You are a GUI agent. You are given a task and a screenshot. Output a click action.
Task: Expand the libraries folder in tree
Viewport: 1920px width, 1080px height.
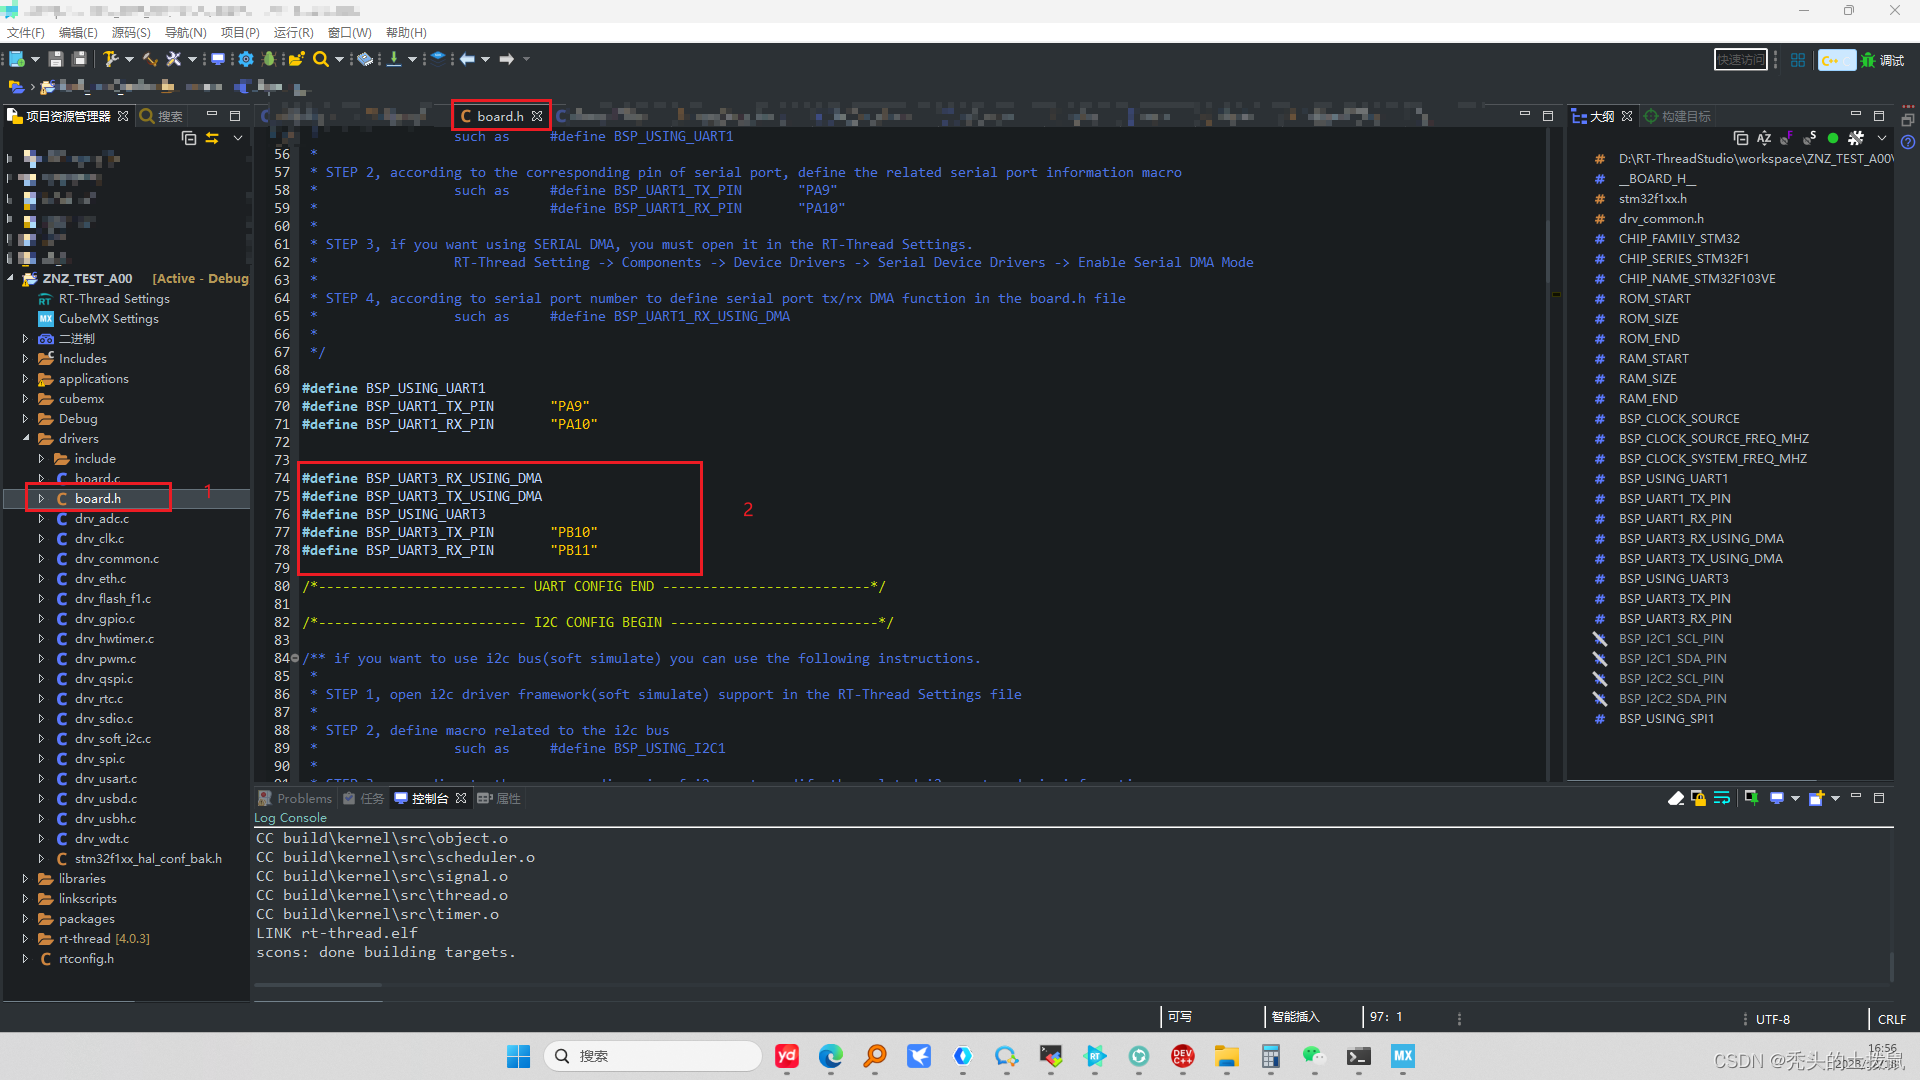(x=26, y=878)
